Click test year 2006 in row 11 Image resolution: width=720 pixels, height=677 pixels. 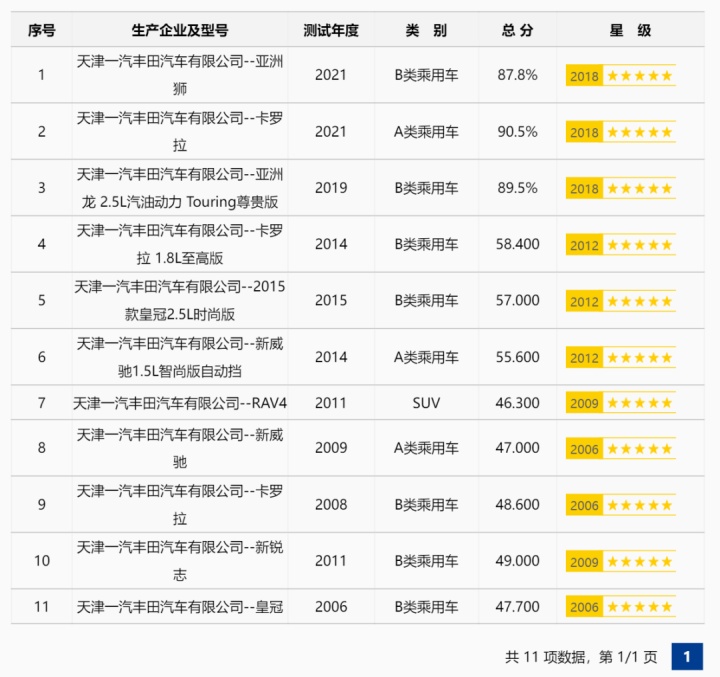point(331,606)
